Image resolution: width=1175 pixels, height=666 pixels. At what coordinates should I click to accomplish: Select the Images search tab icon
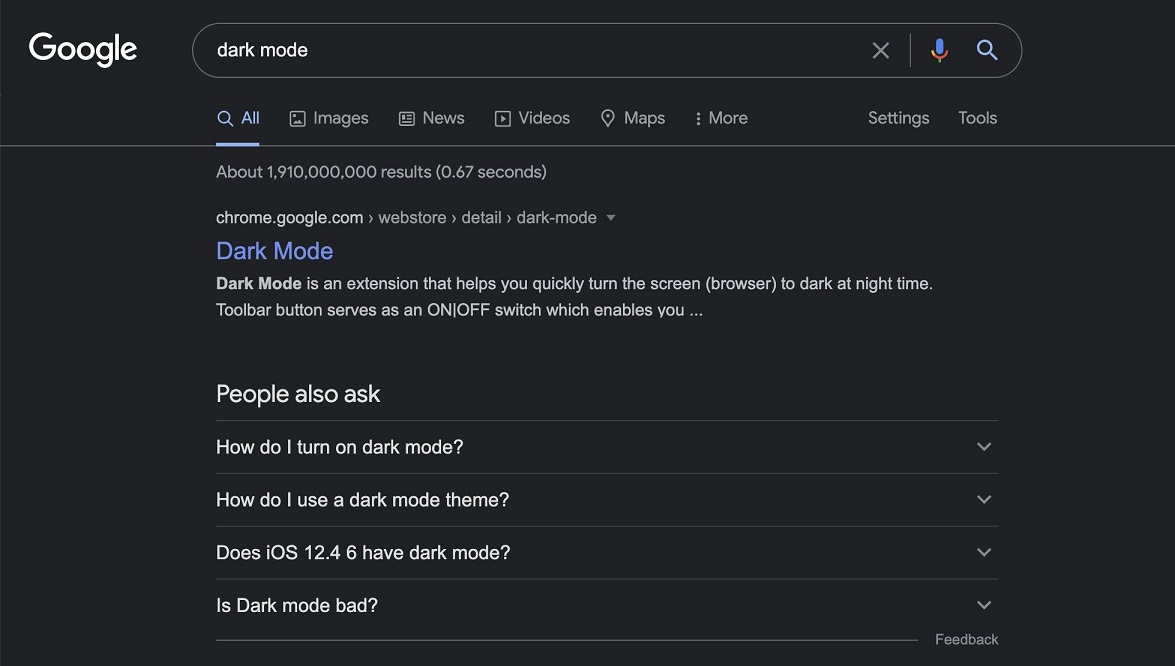[297, 118]
